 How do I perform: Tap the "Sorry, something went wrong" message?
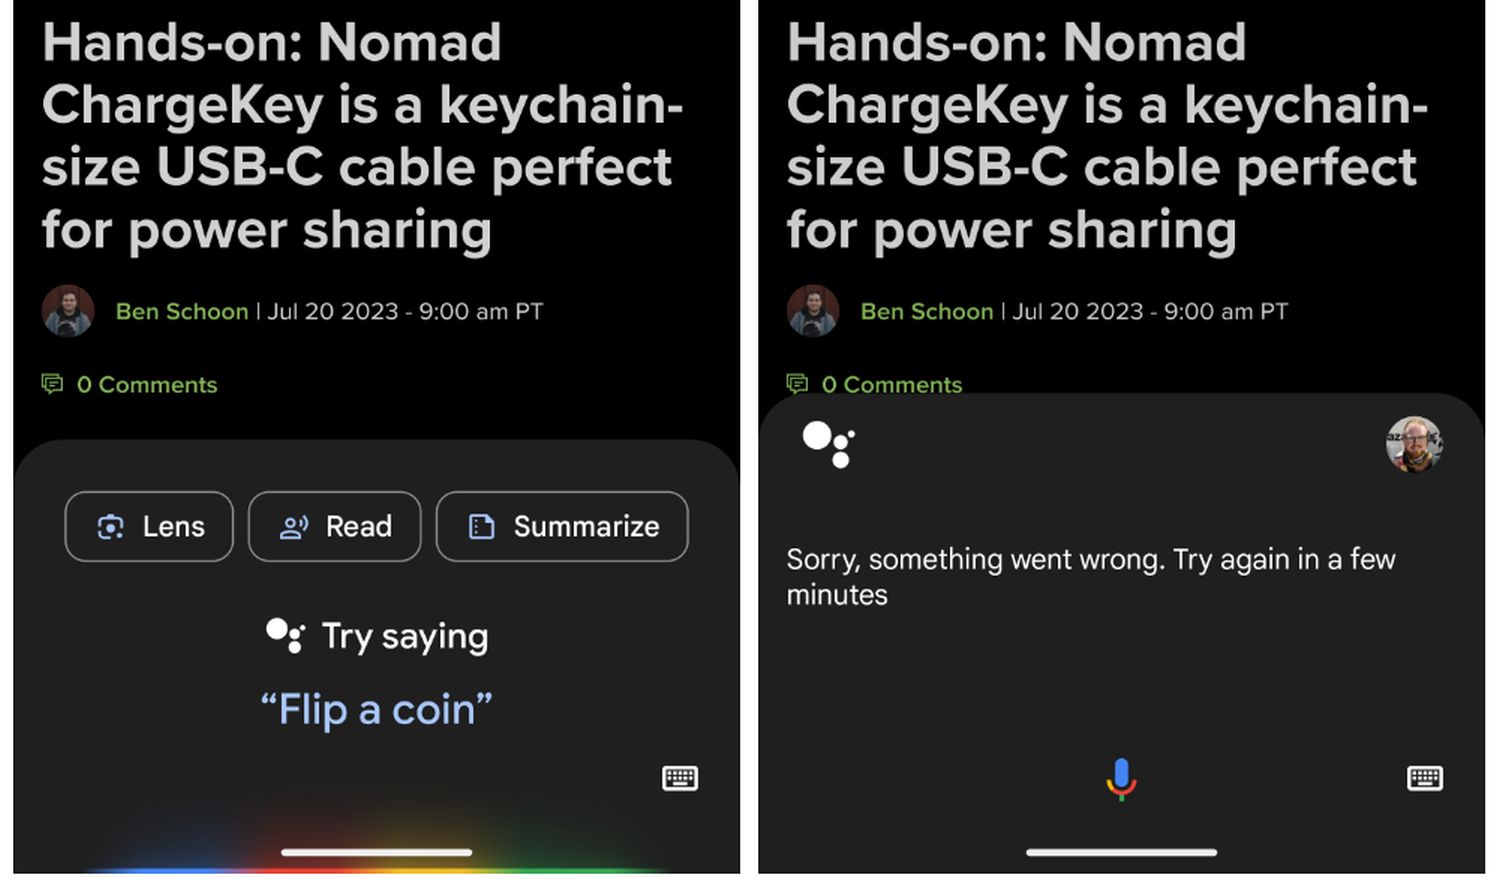coord(1090,576)
